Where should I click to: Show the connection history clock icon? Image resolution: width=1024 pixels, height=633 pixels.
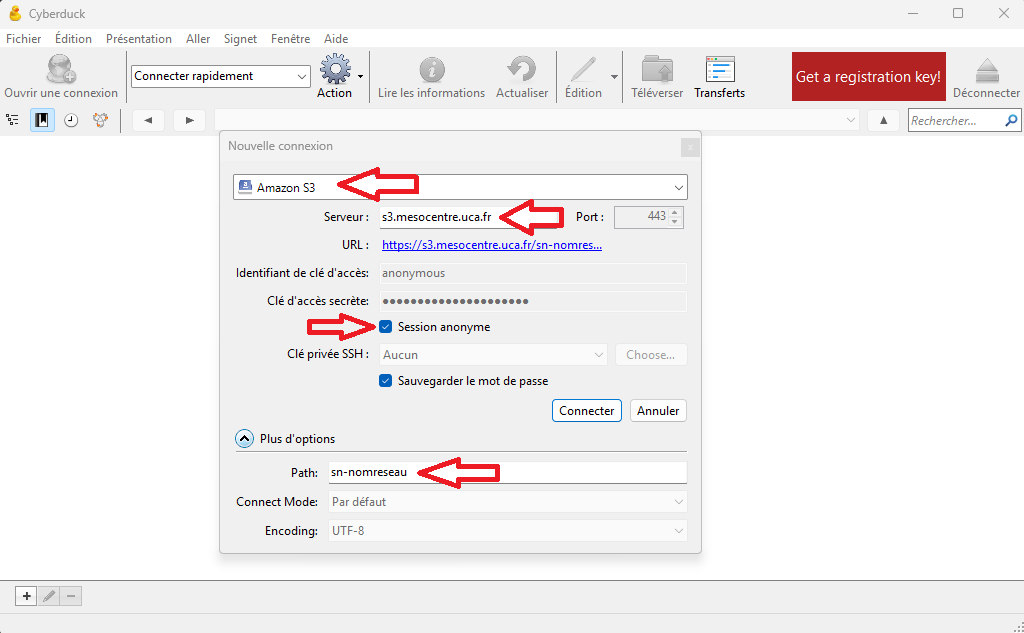tap(71, 120)
